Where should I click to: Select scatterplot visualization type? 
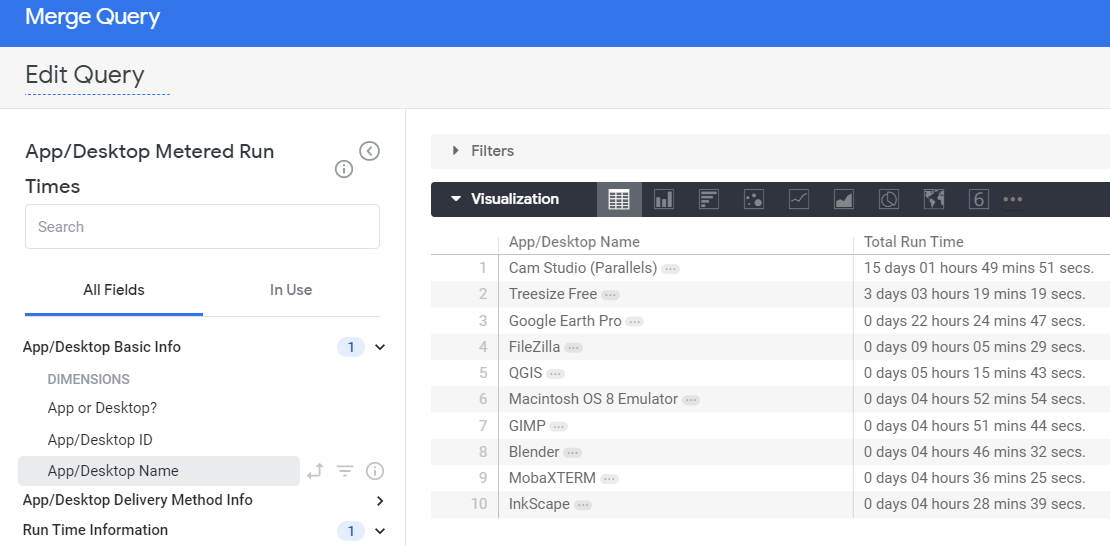754,199
